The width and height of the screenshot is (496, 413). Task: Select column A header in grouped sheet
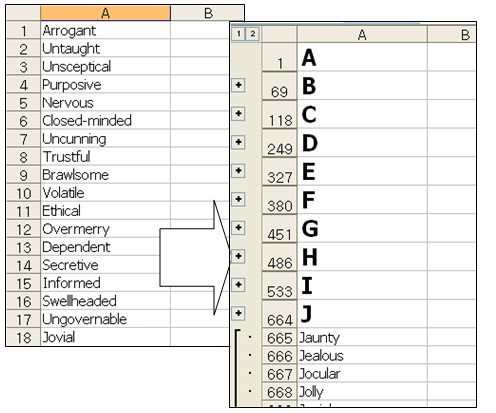362,35
